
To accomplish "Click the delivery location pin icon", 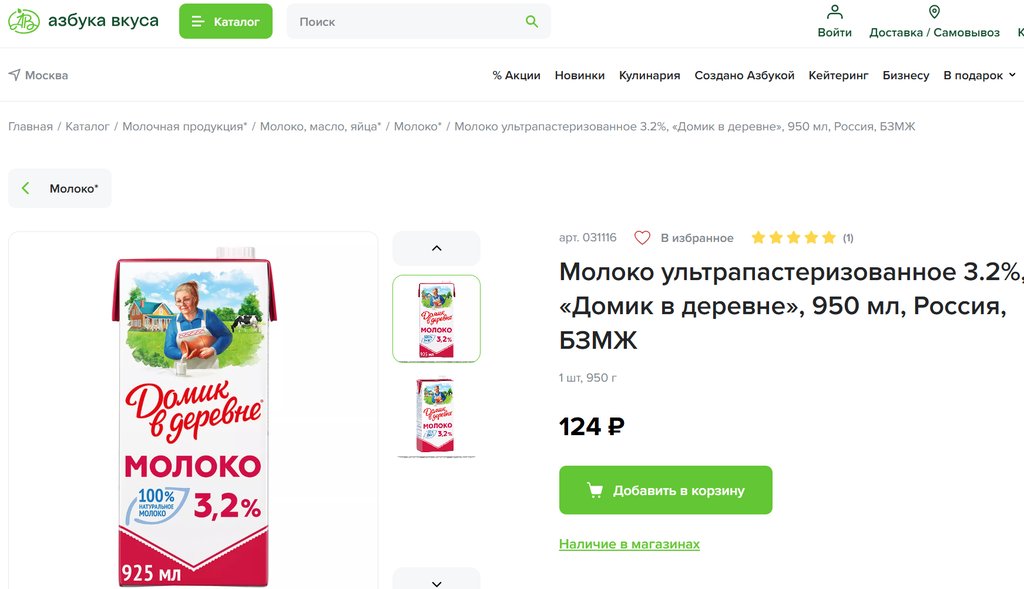I will [x=934, y=12].
